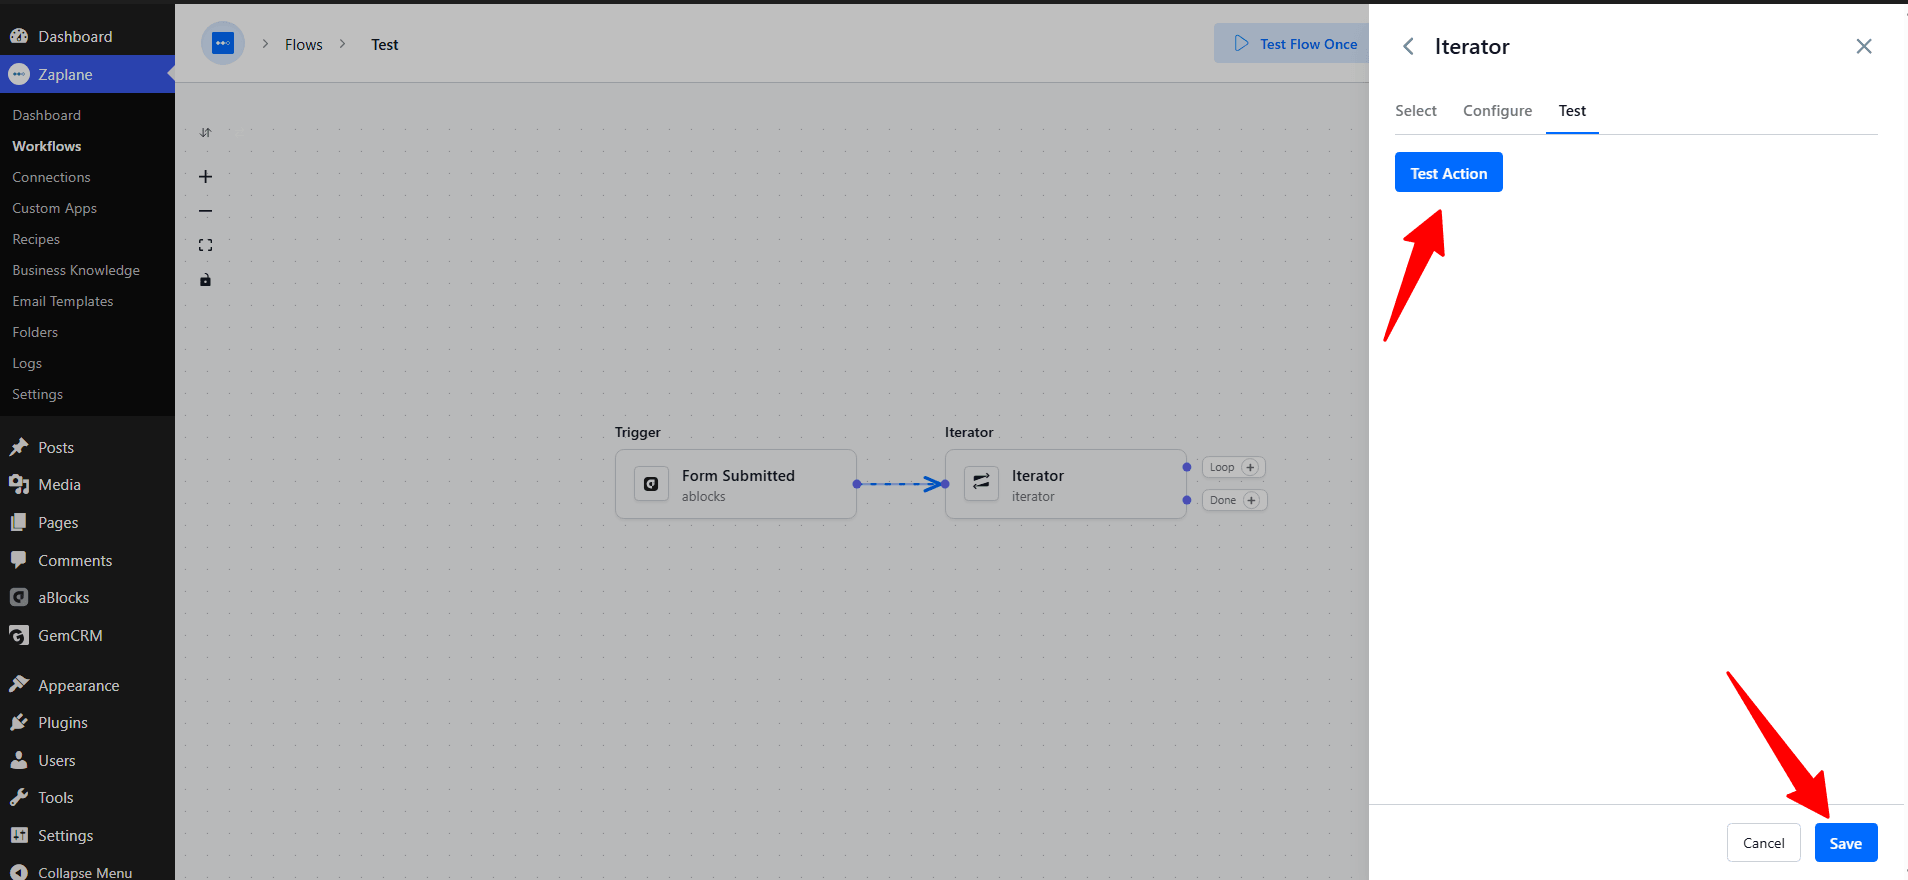Open the Appearance menu item

(87, 685)
